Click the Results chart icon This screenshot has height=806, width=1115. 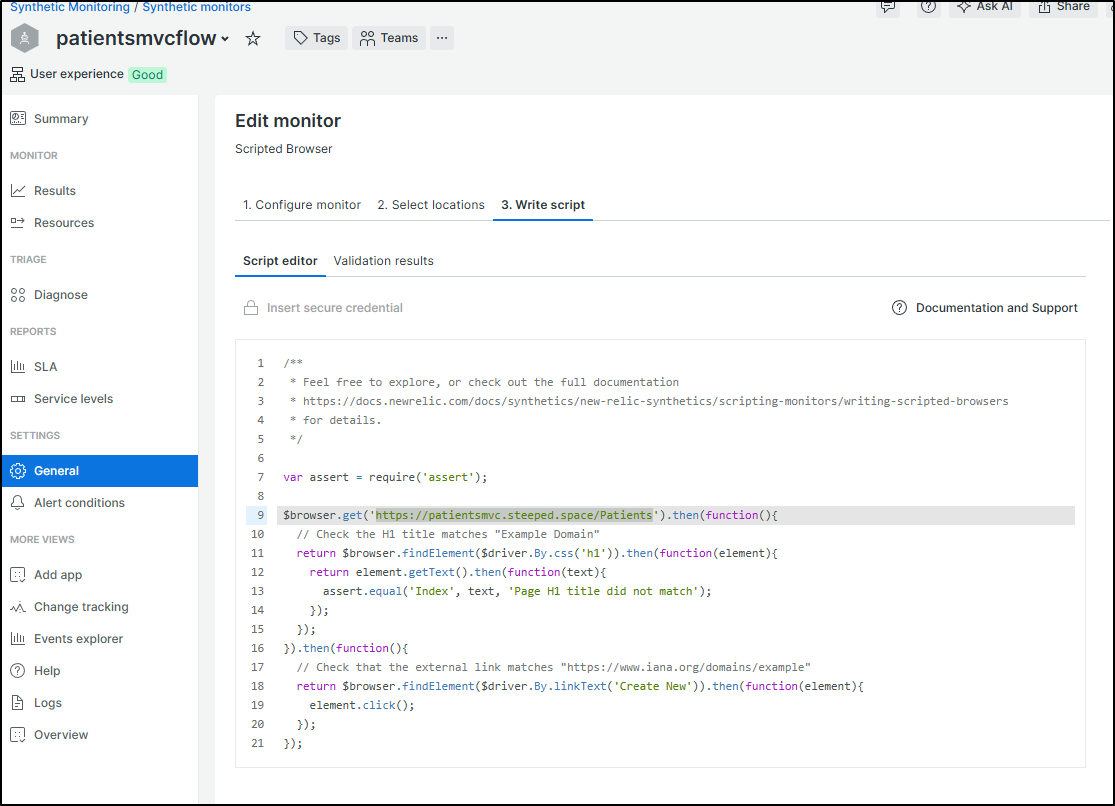point(18,191)
